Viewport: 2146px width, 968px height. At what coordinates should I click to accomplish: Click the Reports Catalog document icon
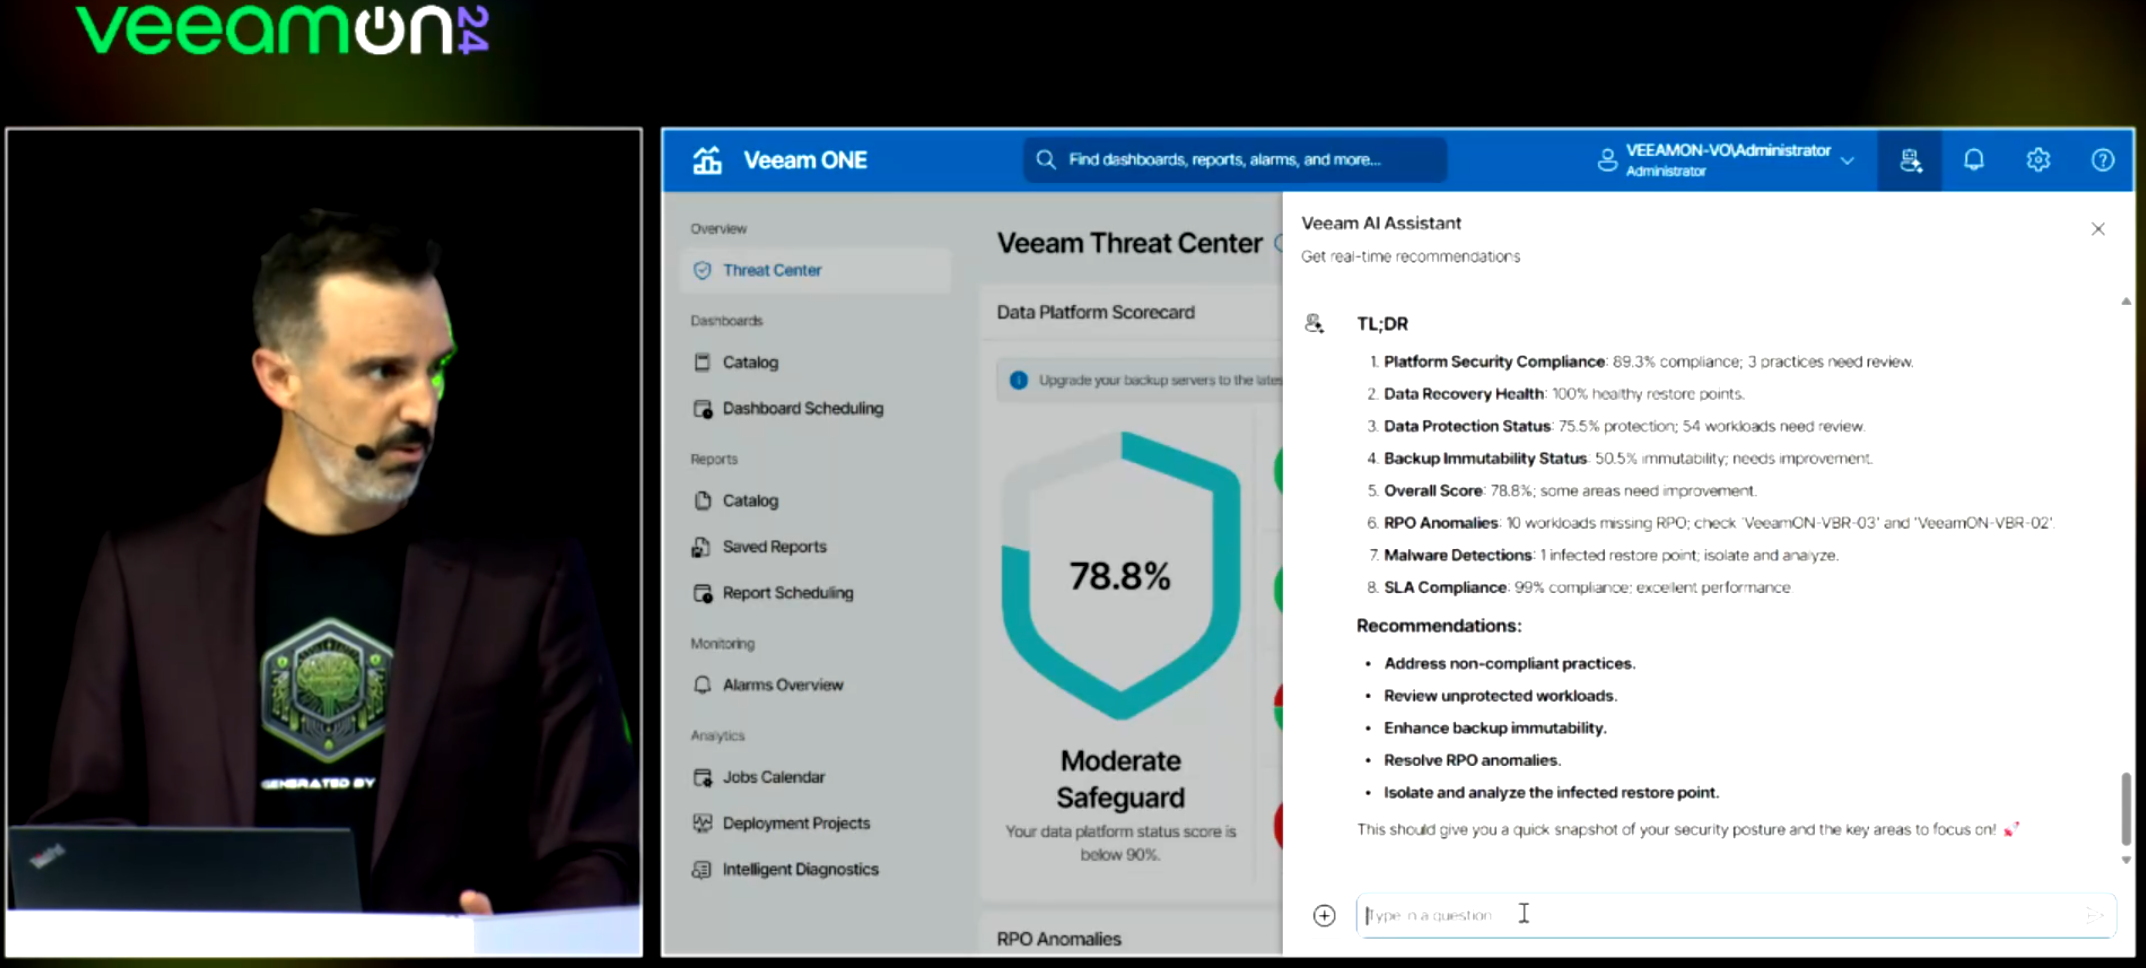[x=702, y=500]
